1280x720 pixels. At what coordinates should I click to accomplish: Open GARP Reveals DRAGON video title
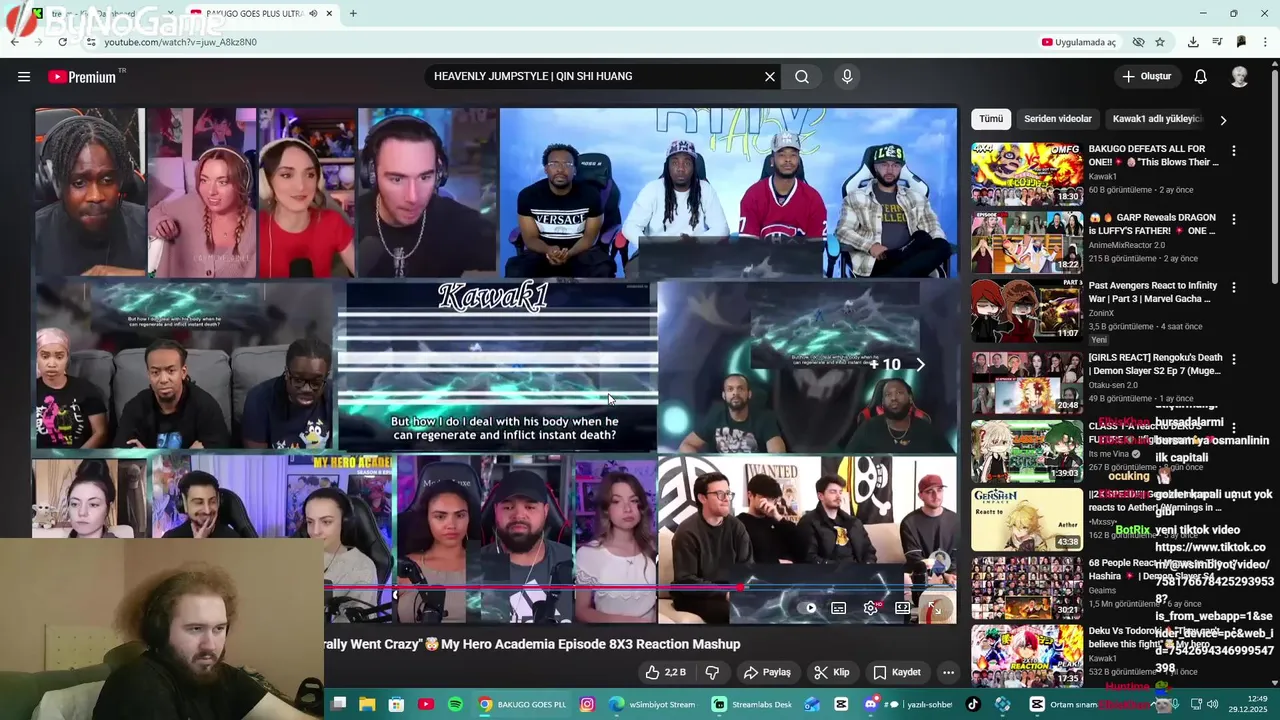pos(1152,224)
